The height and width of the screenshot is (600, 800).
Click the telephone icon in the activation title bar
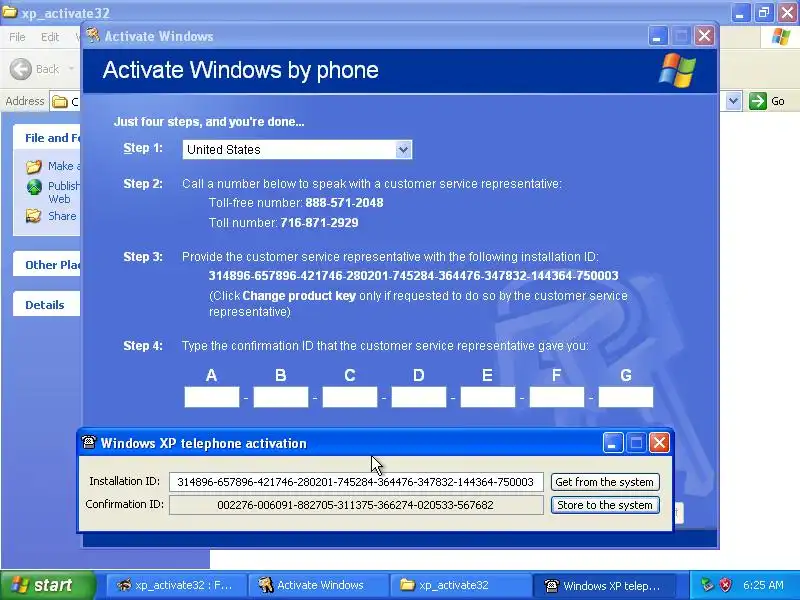(89, 442)
